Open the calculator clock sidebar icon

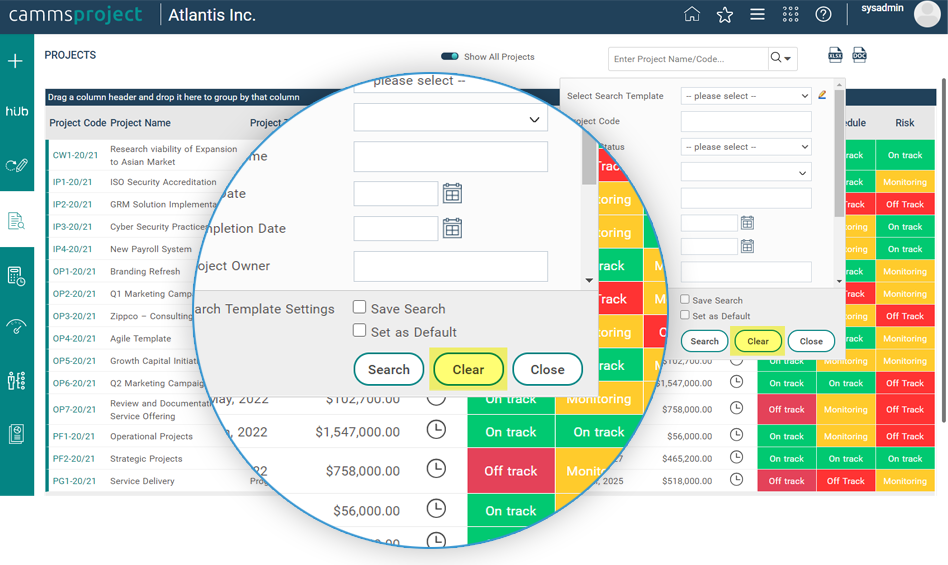(x=16, y=276)
